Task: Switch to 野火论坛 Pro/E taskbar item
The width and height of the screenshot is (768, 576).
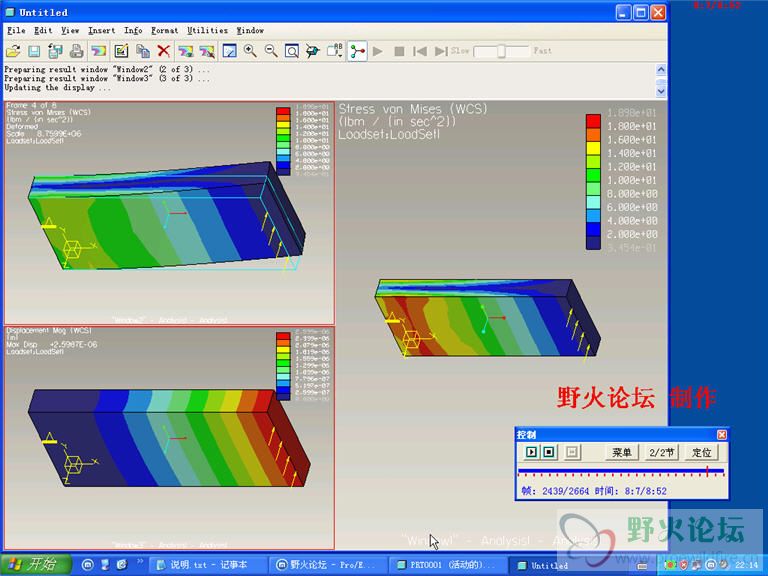Action: pyautogui.click(x=327, y=565)
